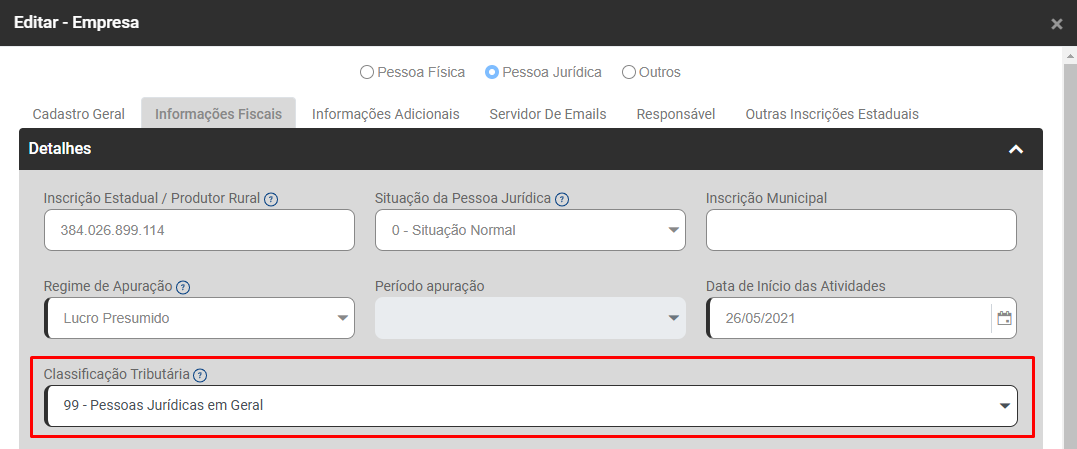The width and height of the screenshot is (1077, 449).
Task: Expand Regime de Apuração dropdown
Action: 199,318
